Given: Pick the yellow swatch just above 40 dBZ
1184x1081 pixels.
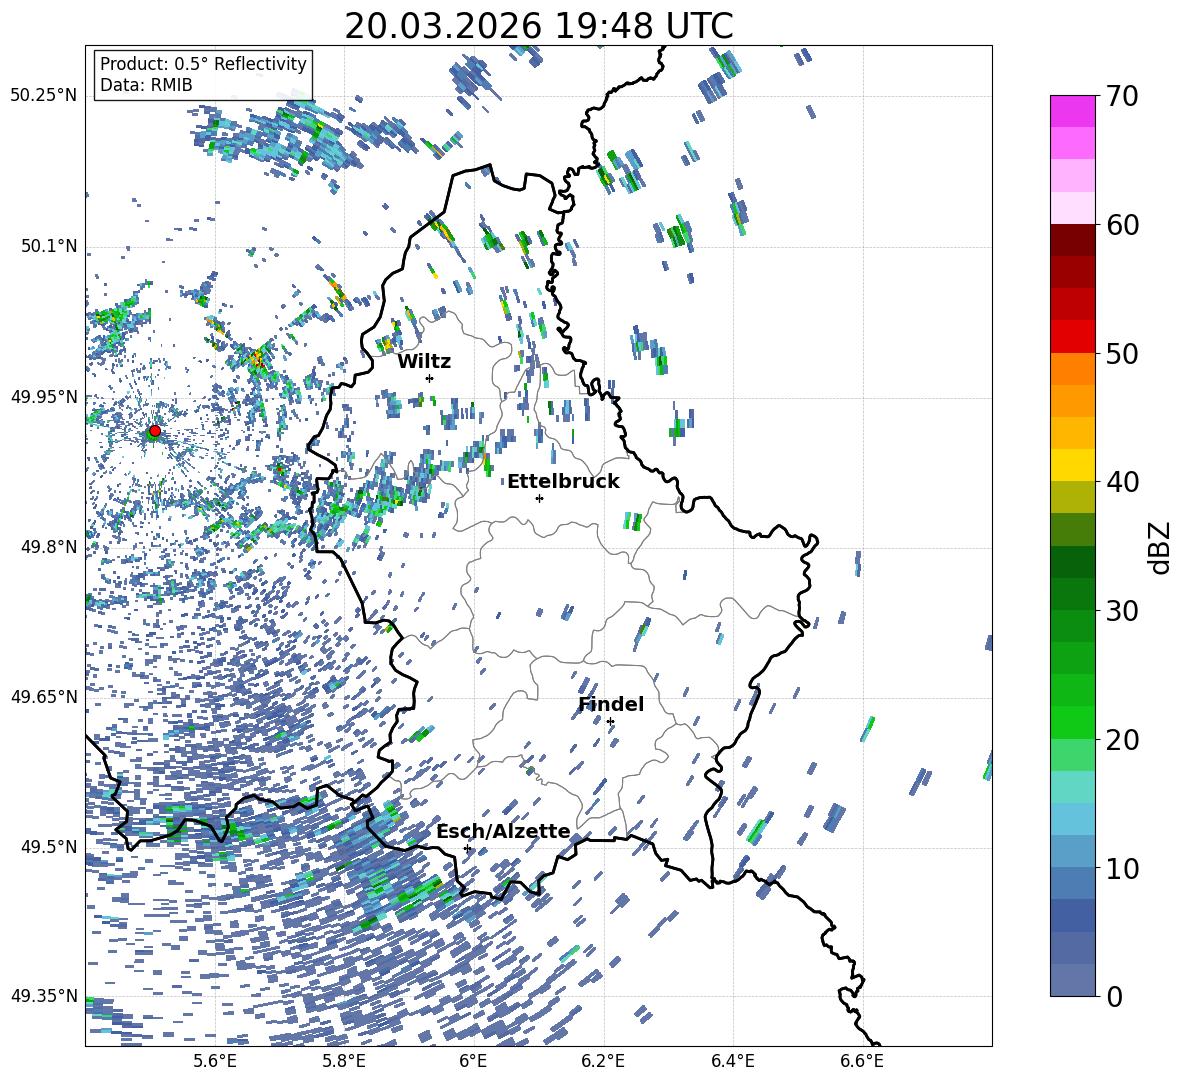Looking at the screenshot, I should coord(1073,465).
